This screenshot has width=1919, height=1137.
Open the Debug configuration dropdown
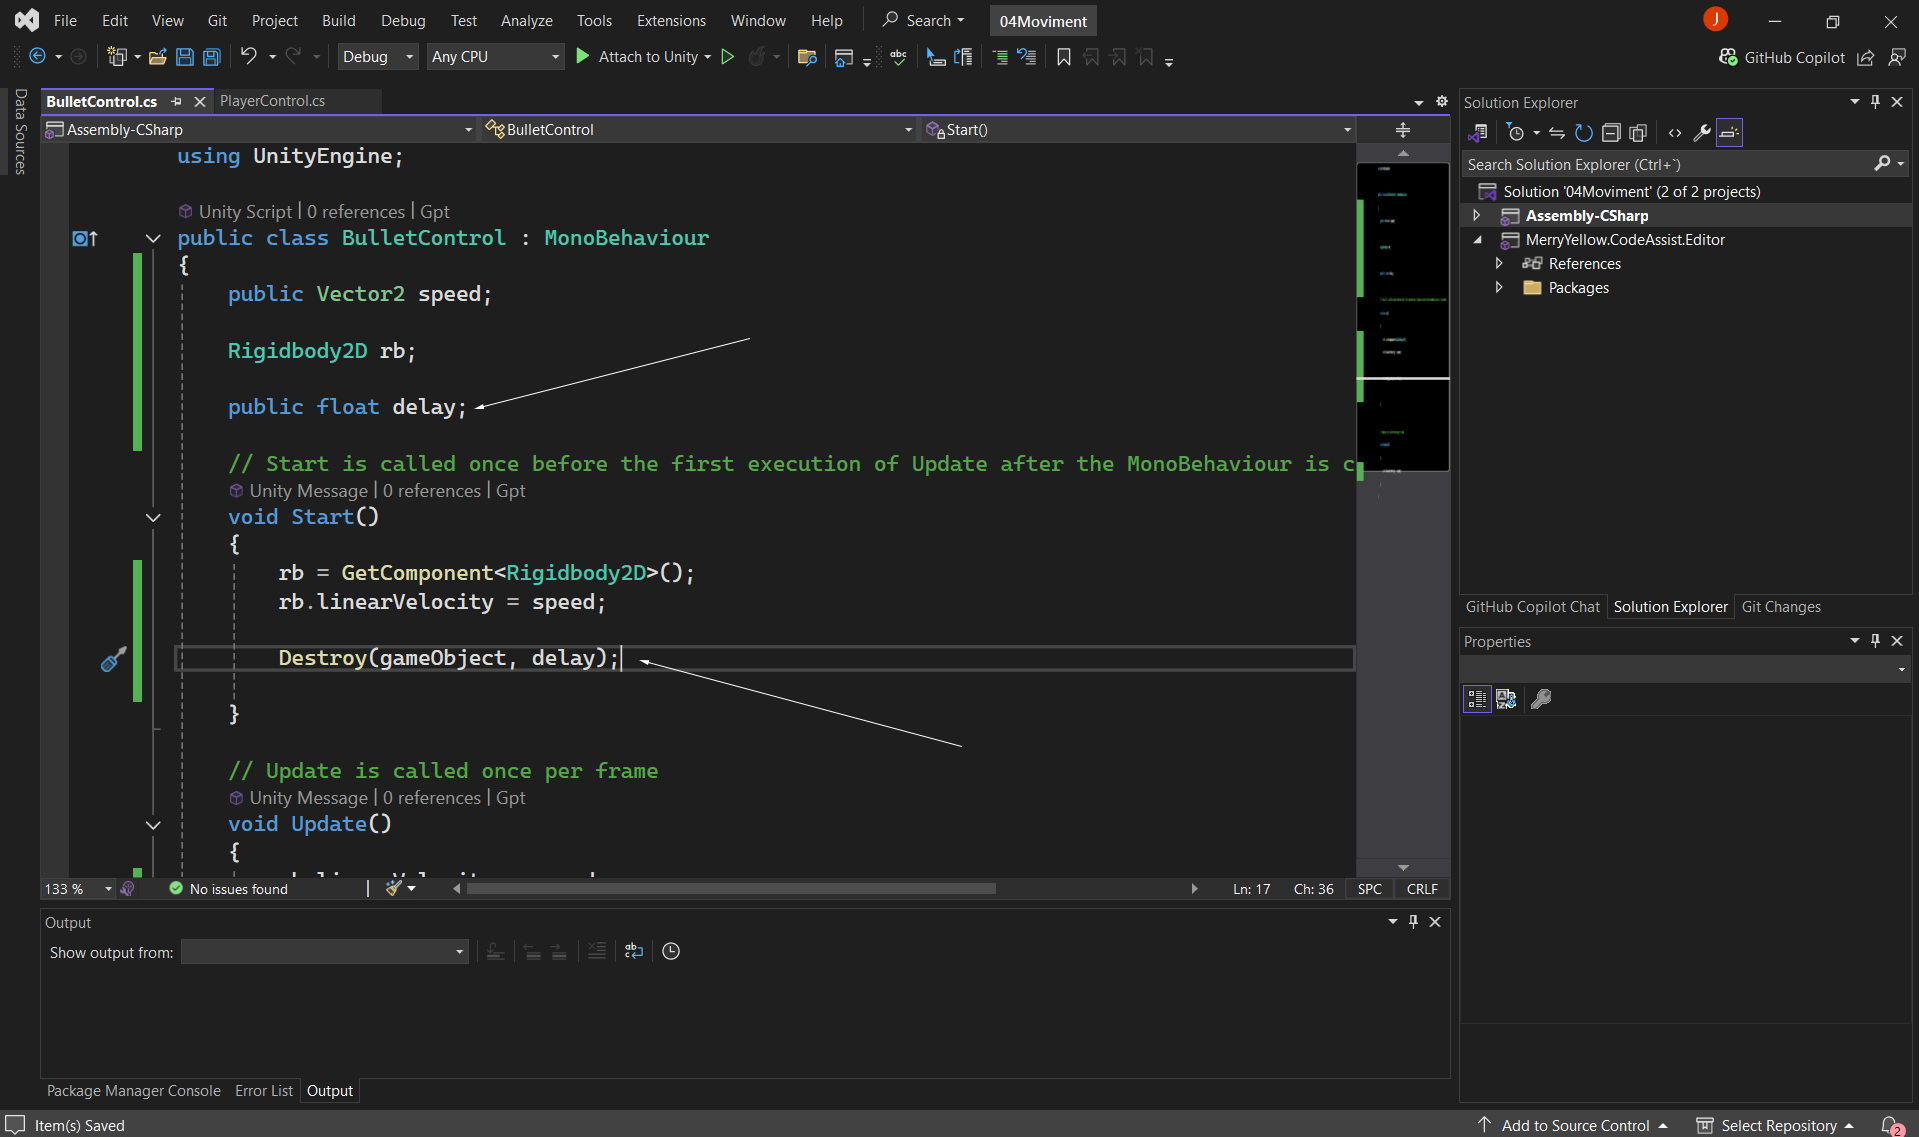click(x=377, y=57)
